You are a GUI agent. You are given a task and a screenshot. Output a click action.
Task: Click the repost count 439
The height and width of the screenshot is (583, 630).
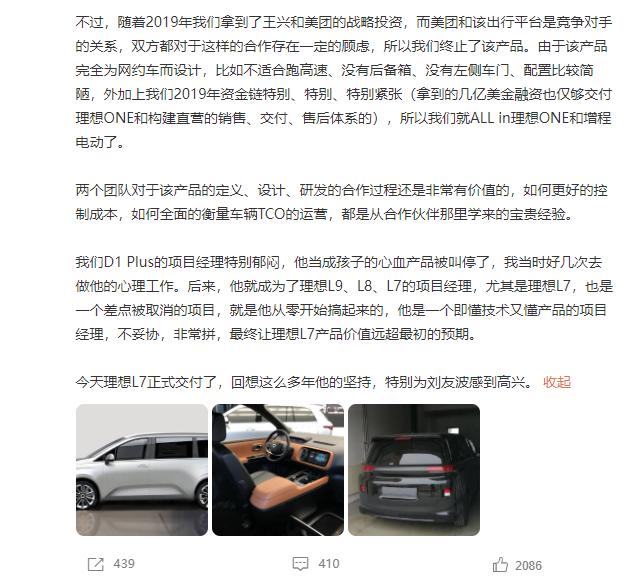click(124, 564)
